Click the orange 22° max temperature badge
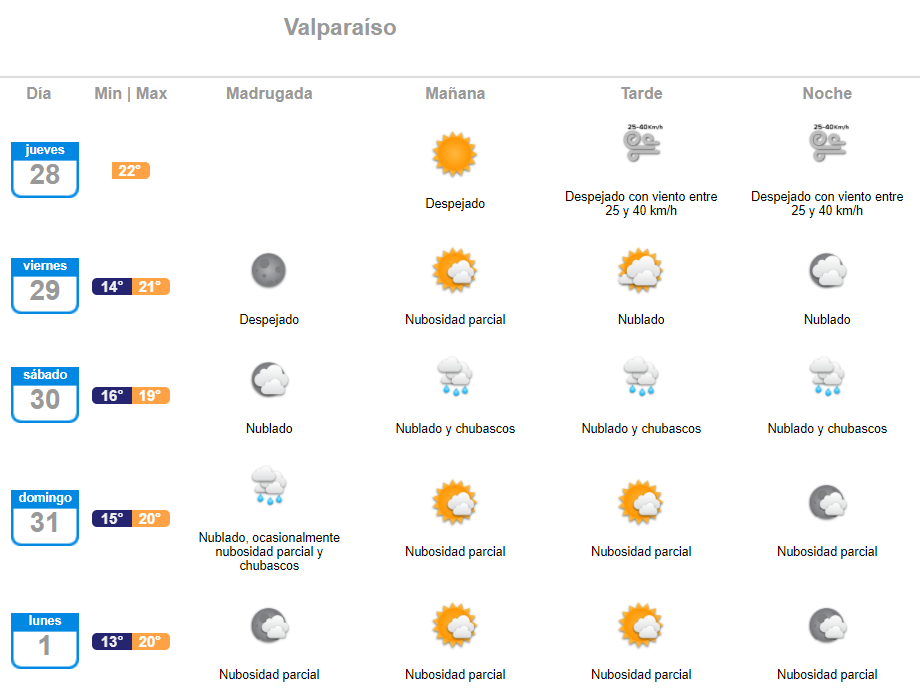The image size is (922, 692). click(131, 171)
